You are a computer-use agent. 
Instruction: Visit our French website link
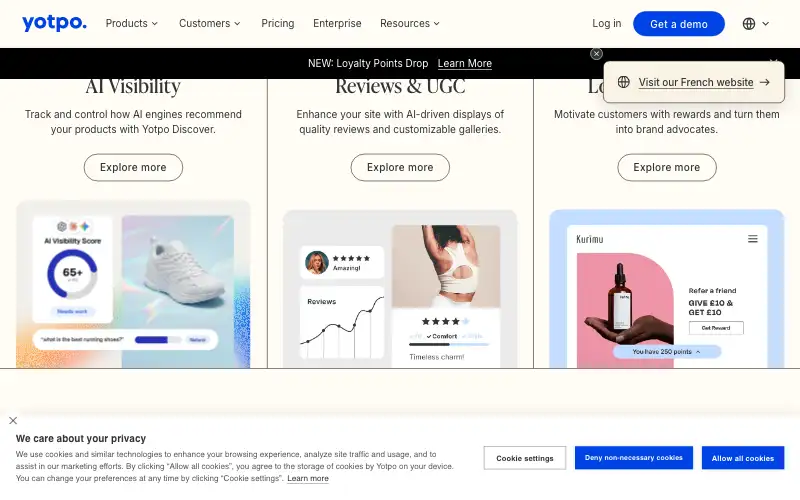pyautogui.click(x=695, y=82)
